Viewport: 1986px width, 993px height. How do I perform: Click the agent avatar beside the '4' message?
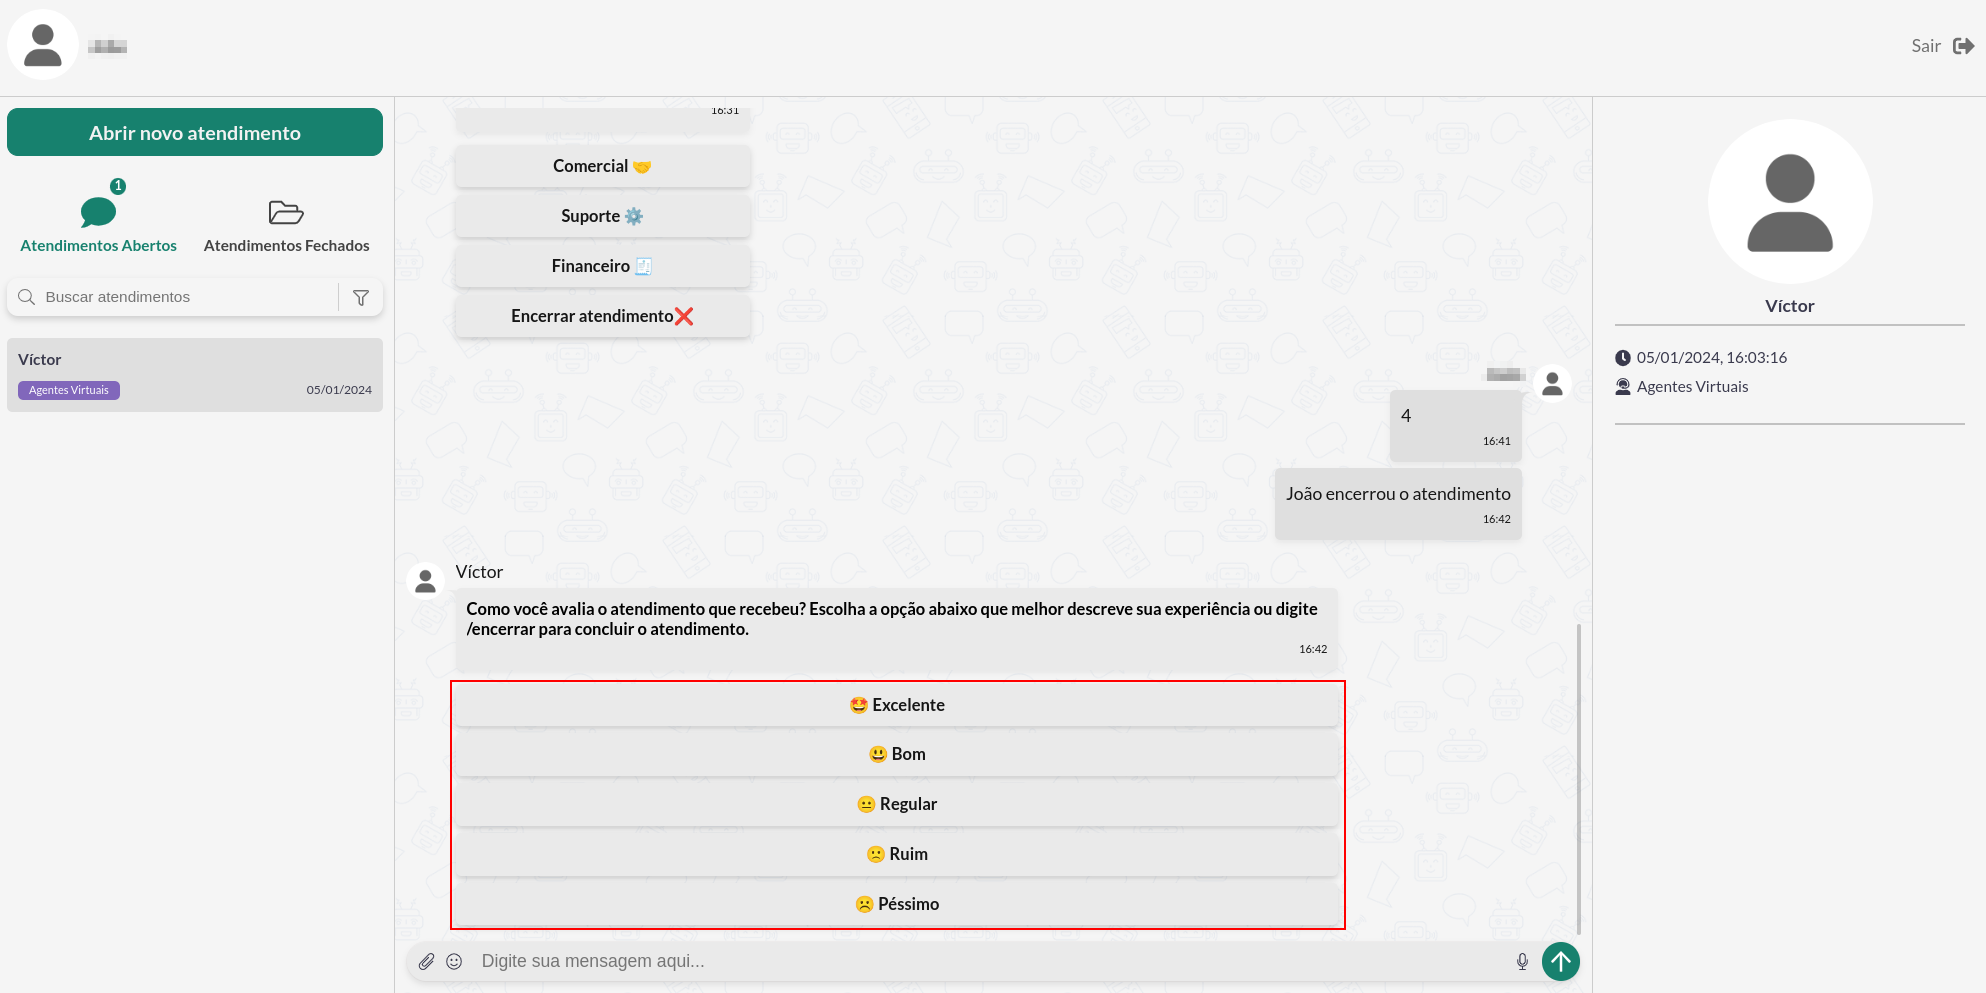[x=1552, y=384]
